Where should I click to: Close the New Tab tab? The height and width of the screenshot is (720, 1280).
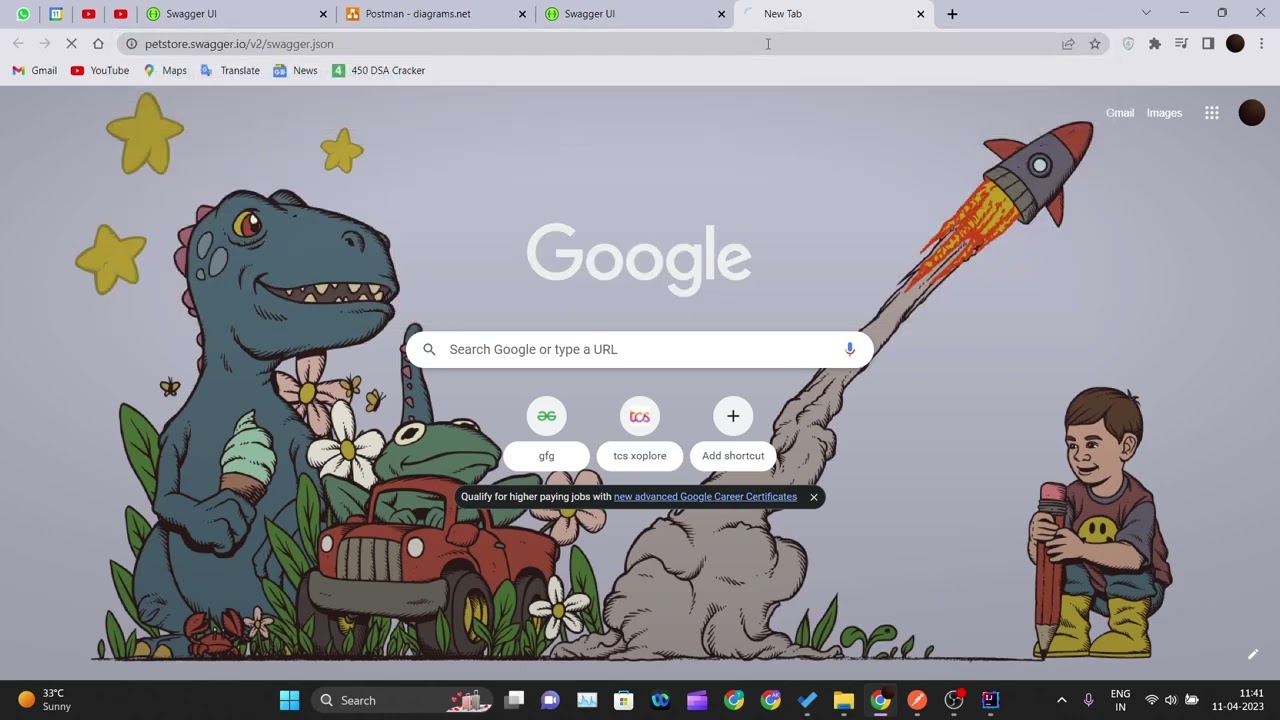click(x=921, y=14)
